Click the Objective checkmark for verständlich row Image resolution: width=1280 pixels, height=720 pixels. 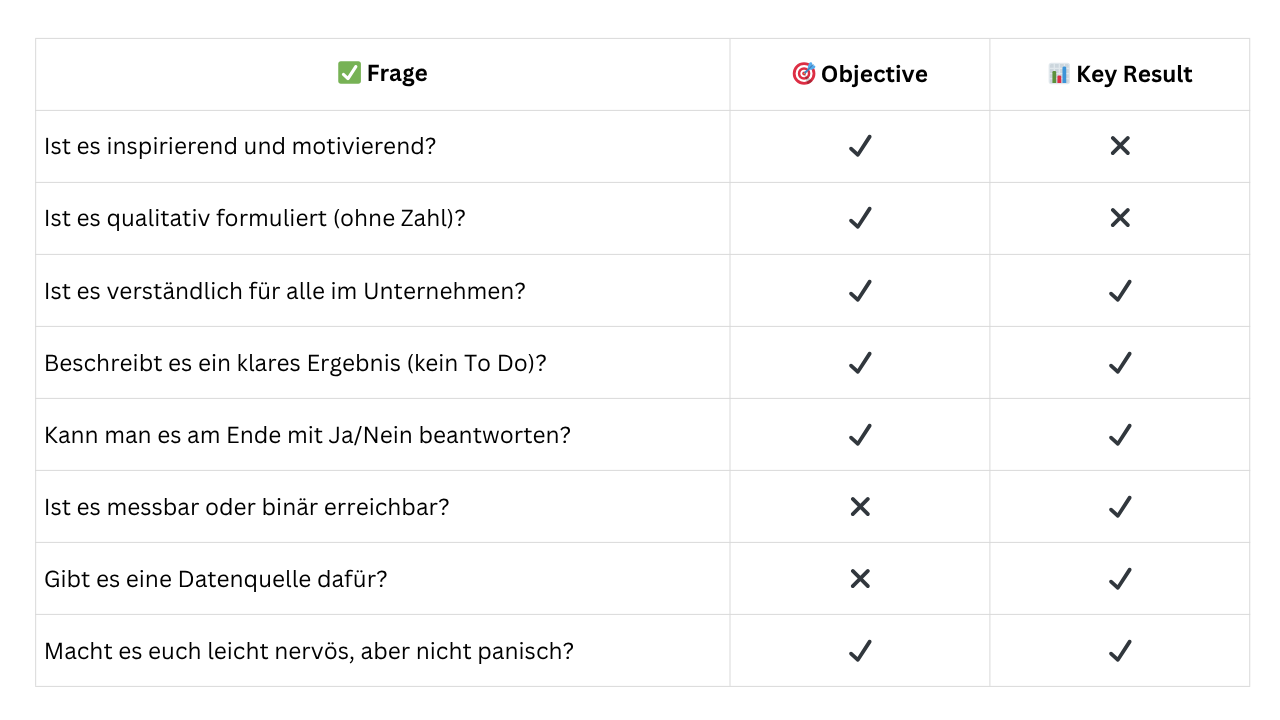point(860,291)
